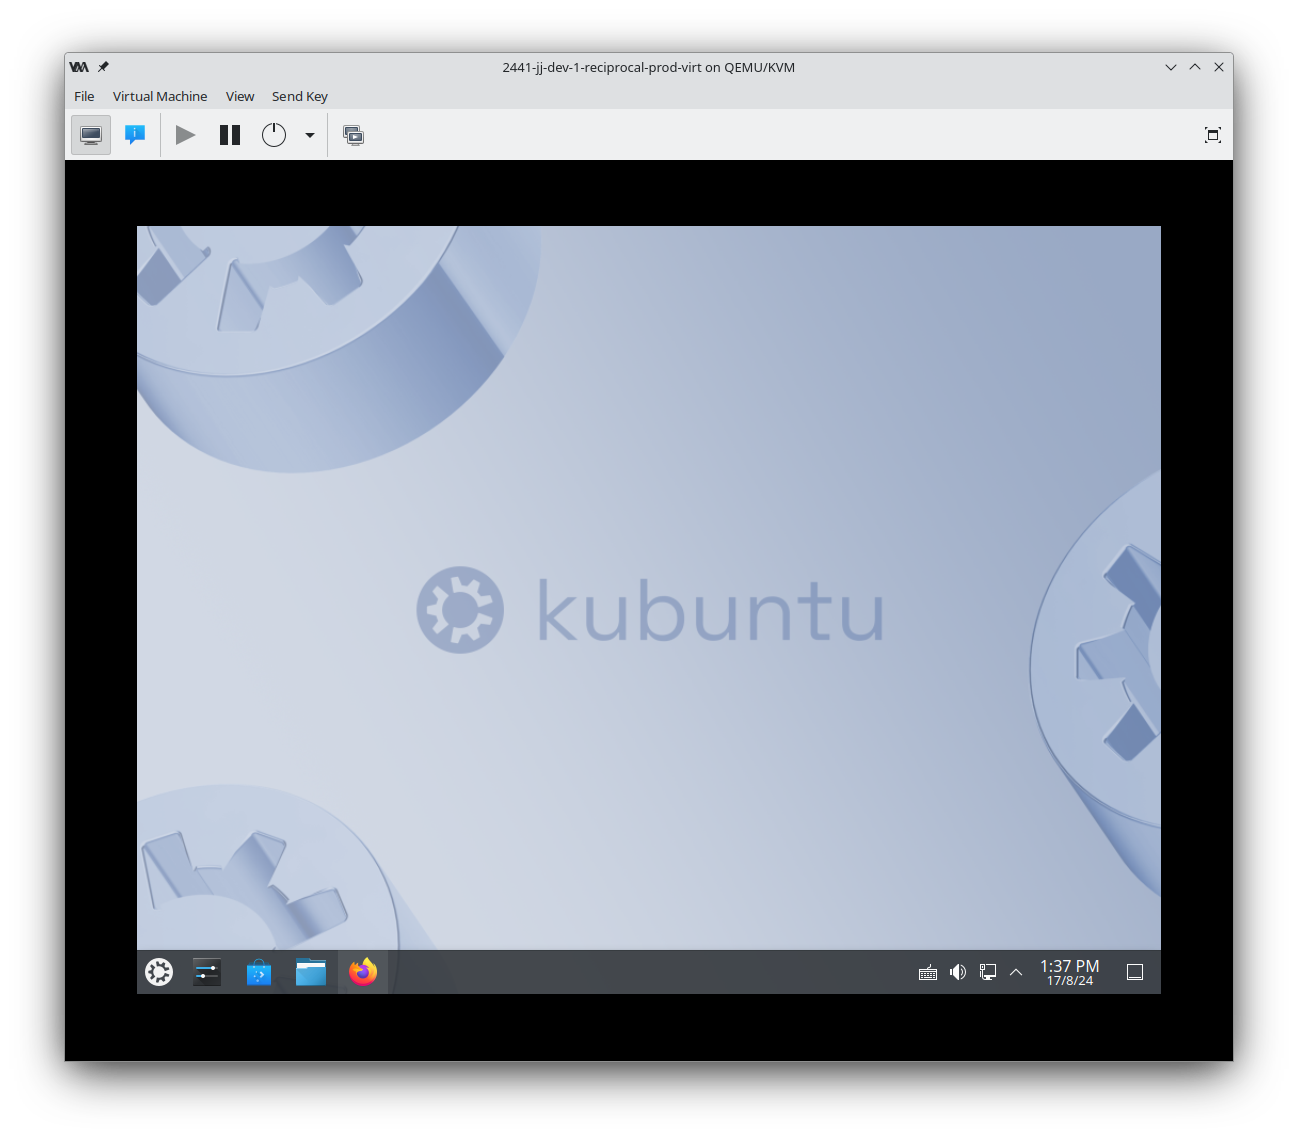
Task: Open the Kubuntu application launcher
Action: pos(159,972)
